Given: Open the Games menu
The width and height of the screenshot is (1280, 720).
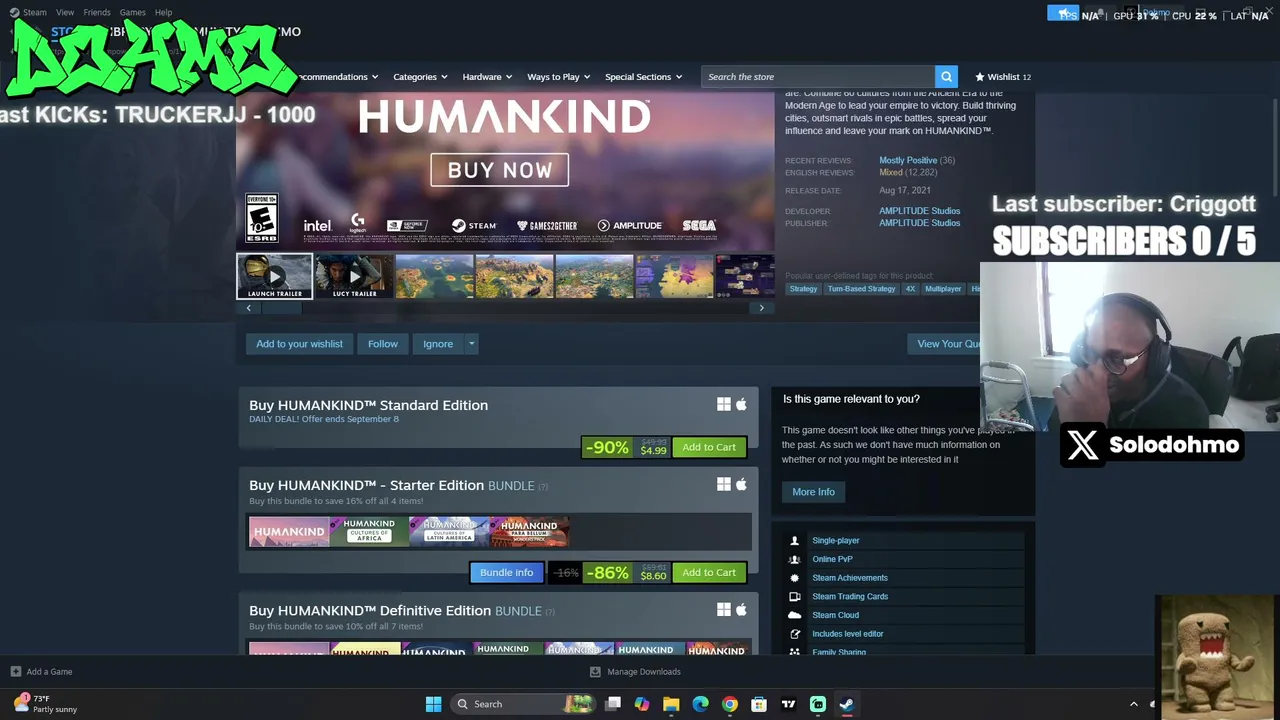Looking at the screenshot, I should click(x=132, y=12).
